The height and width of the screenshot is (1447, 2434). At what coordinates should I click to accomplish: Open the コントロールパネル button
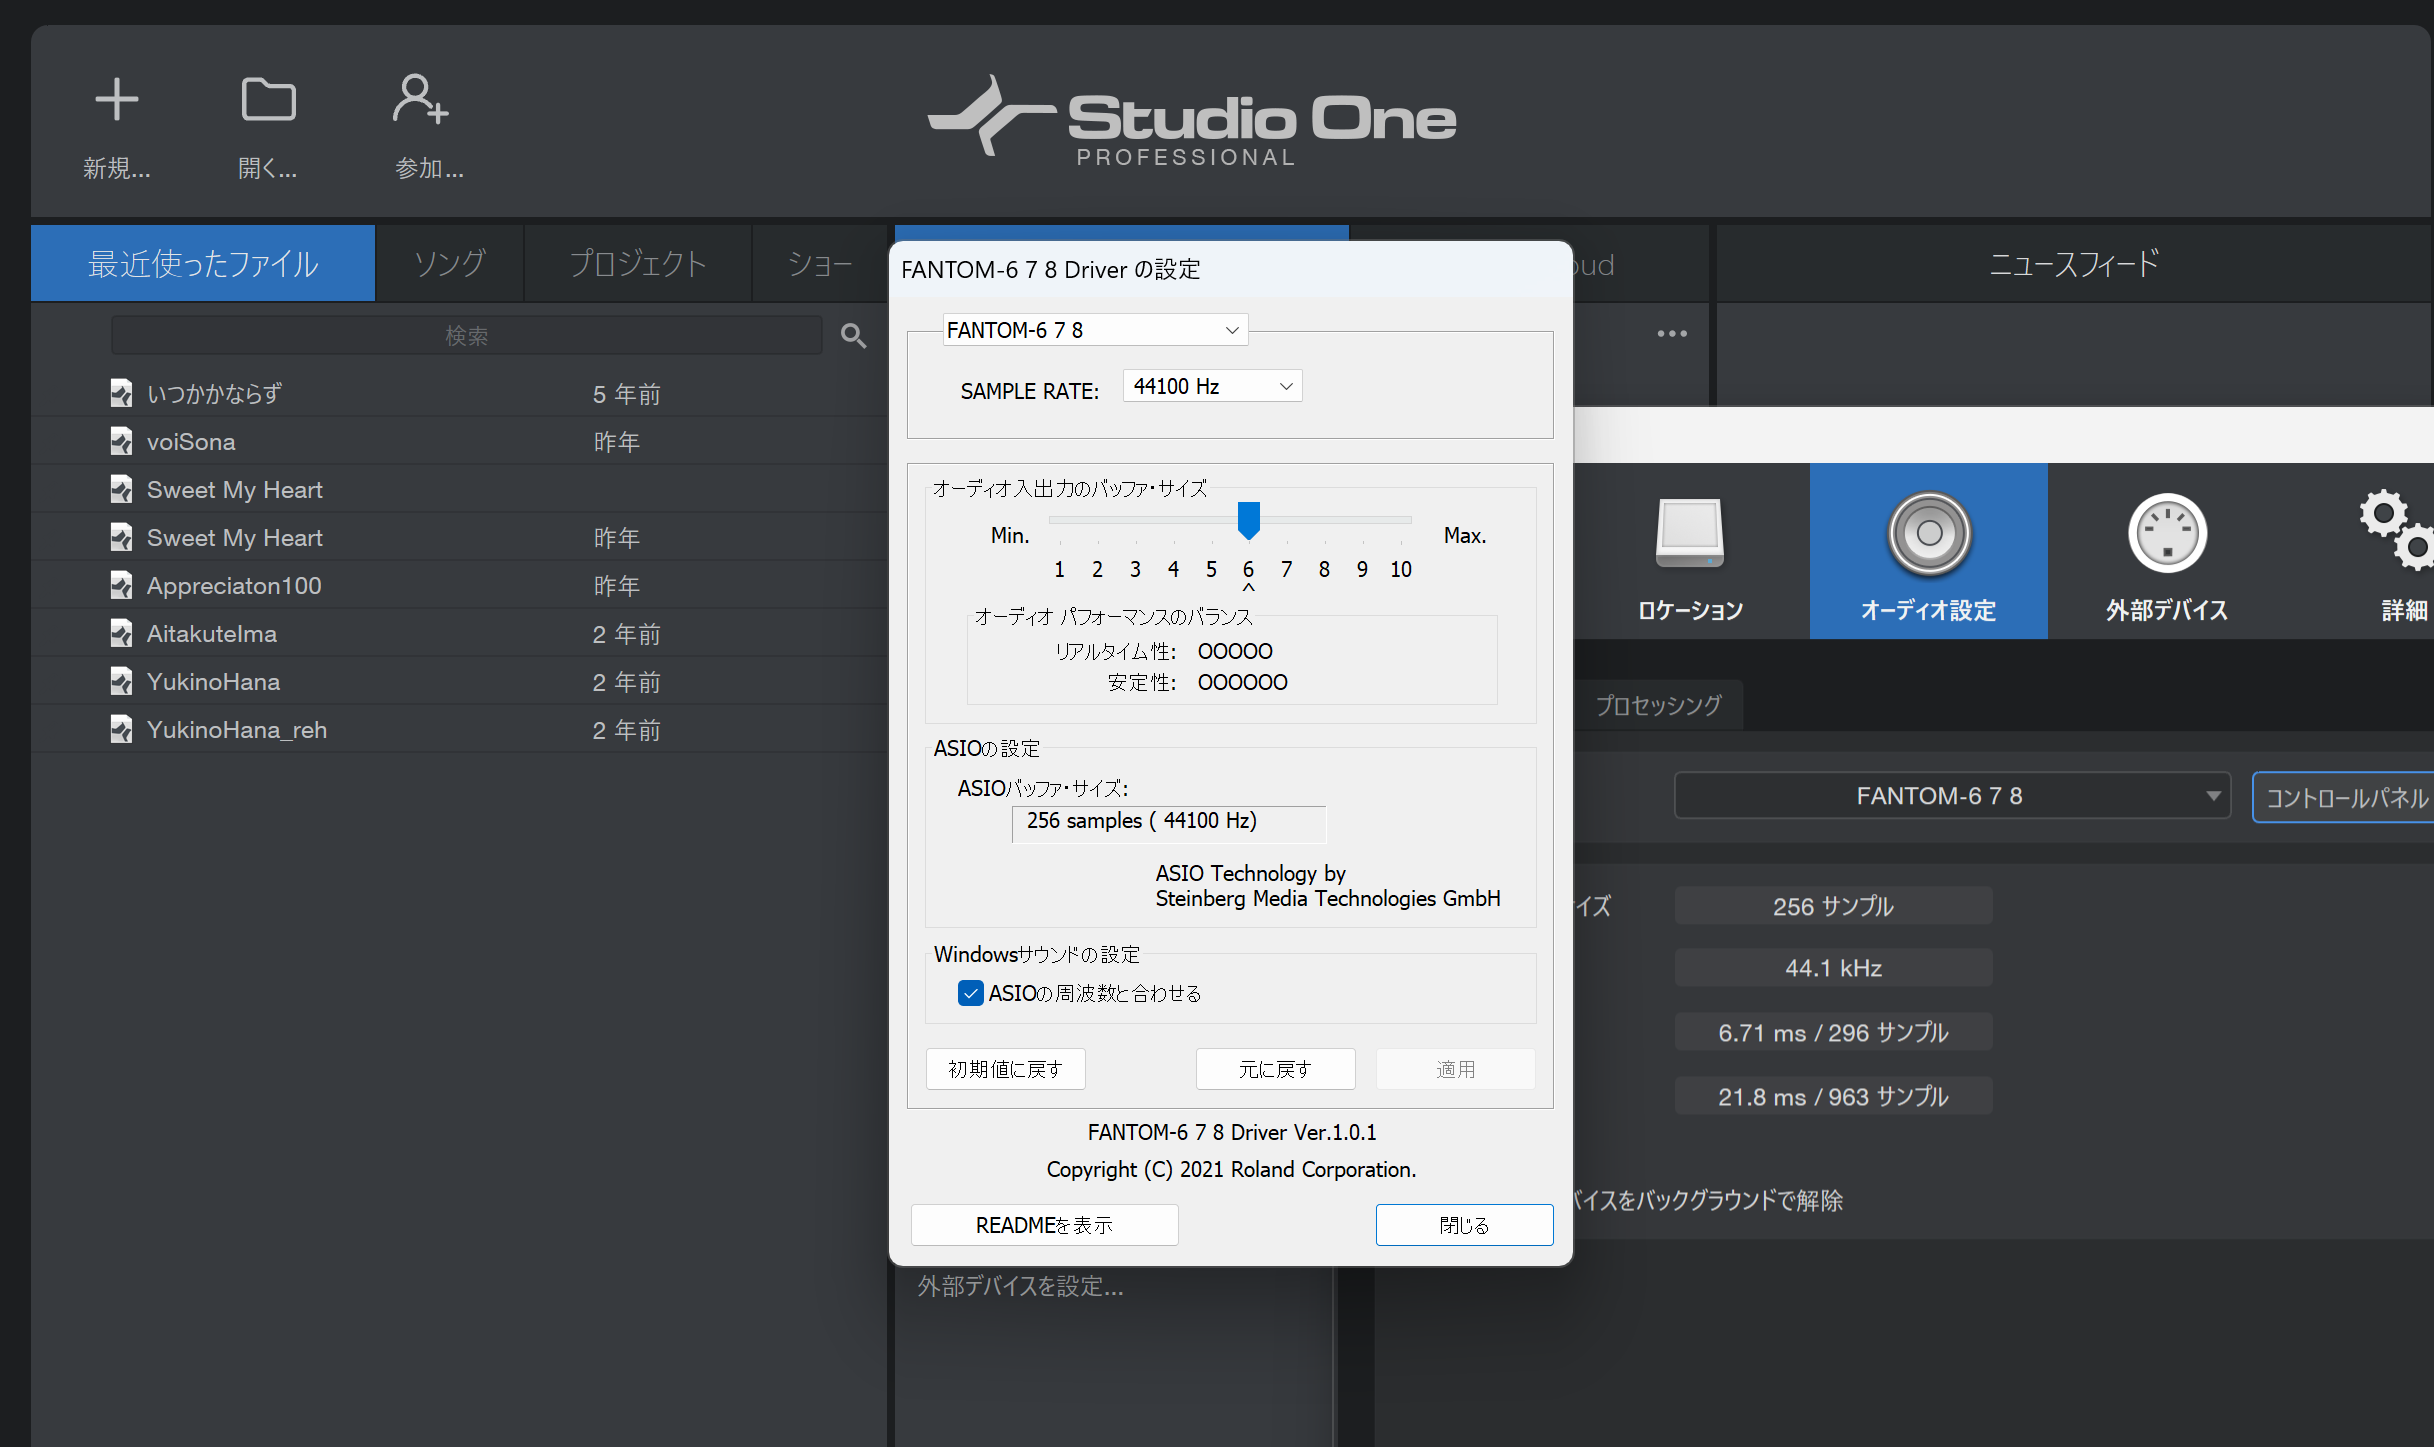2344,797
